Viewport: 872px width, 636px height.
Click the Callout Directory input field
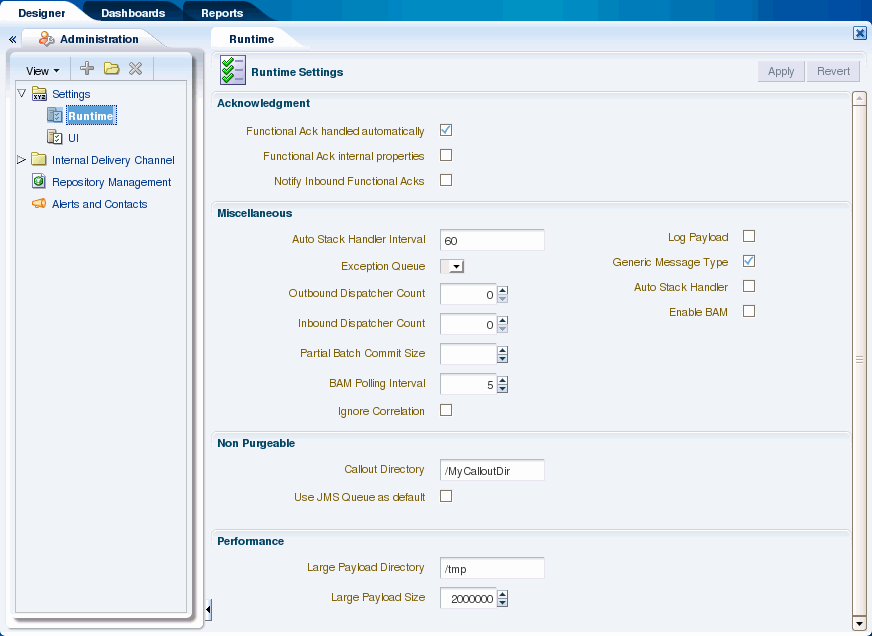pos(492,470)
